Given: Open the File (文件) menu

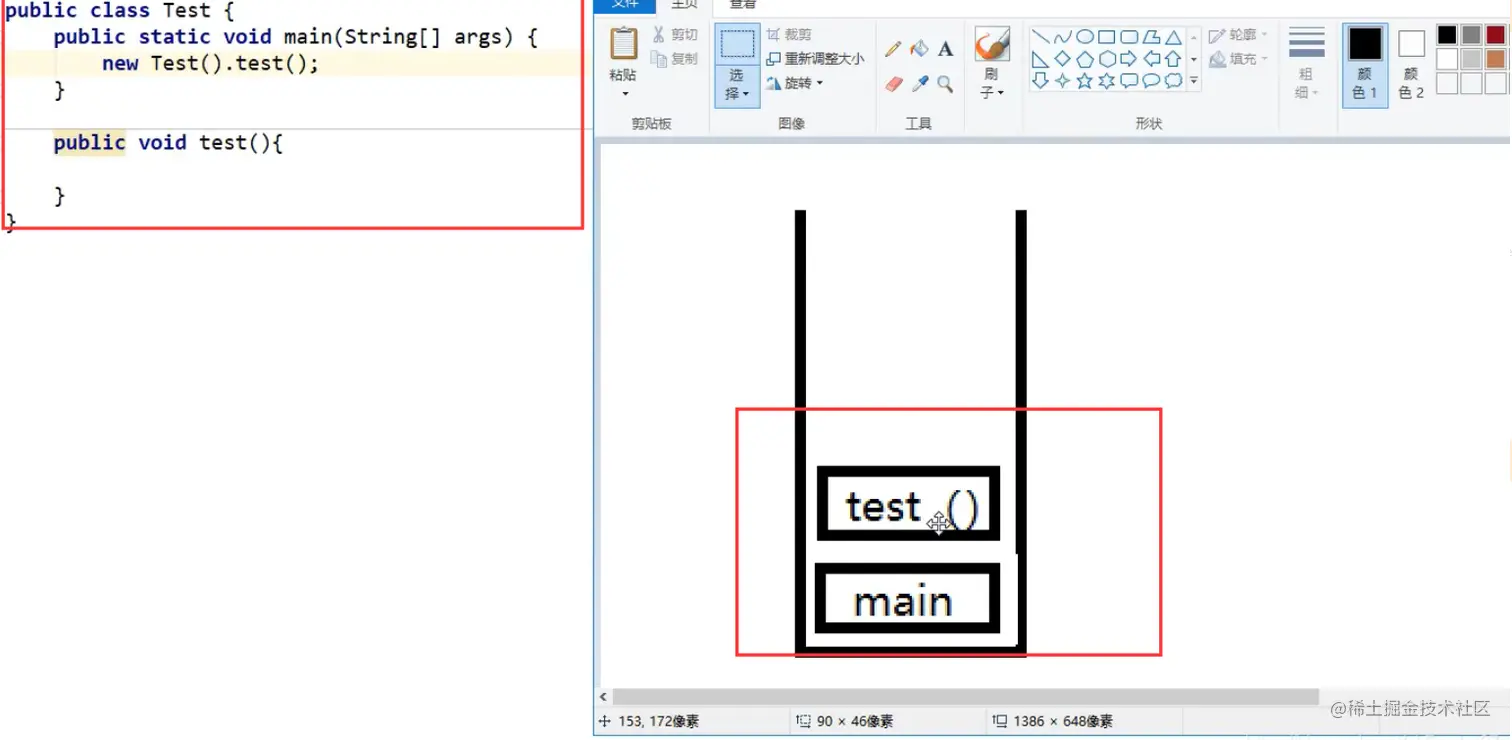Looking at the screenshot, I should (624, 4).
